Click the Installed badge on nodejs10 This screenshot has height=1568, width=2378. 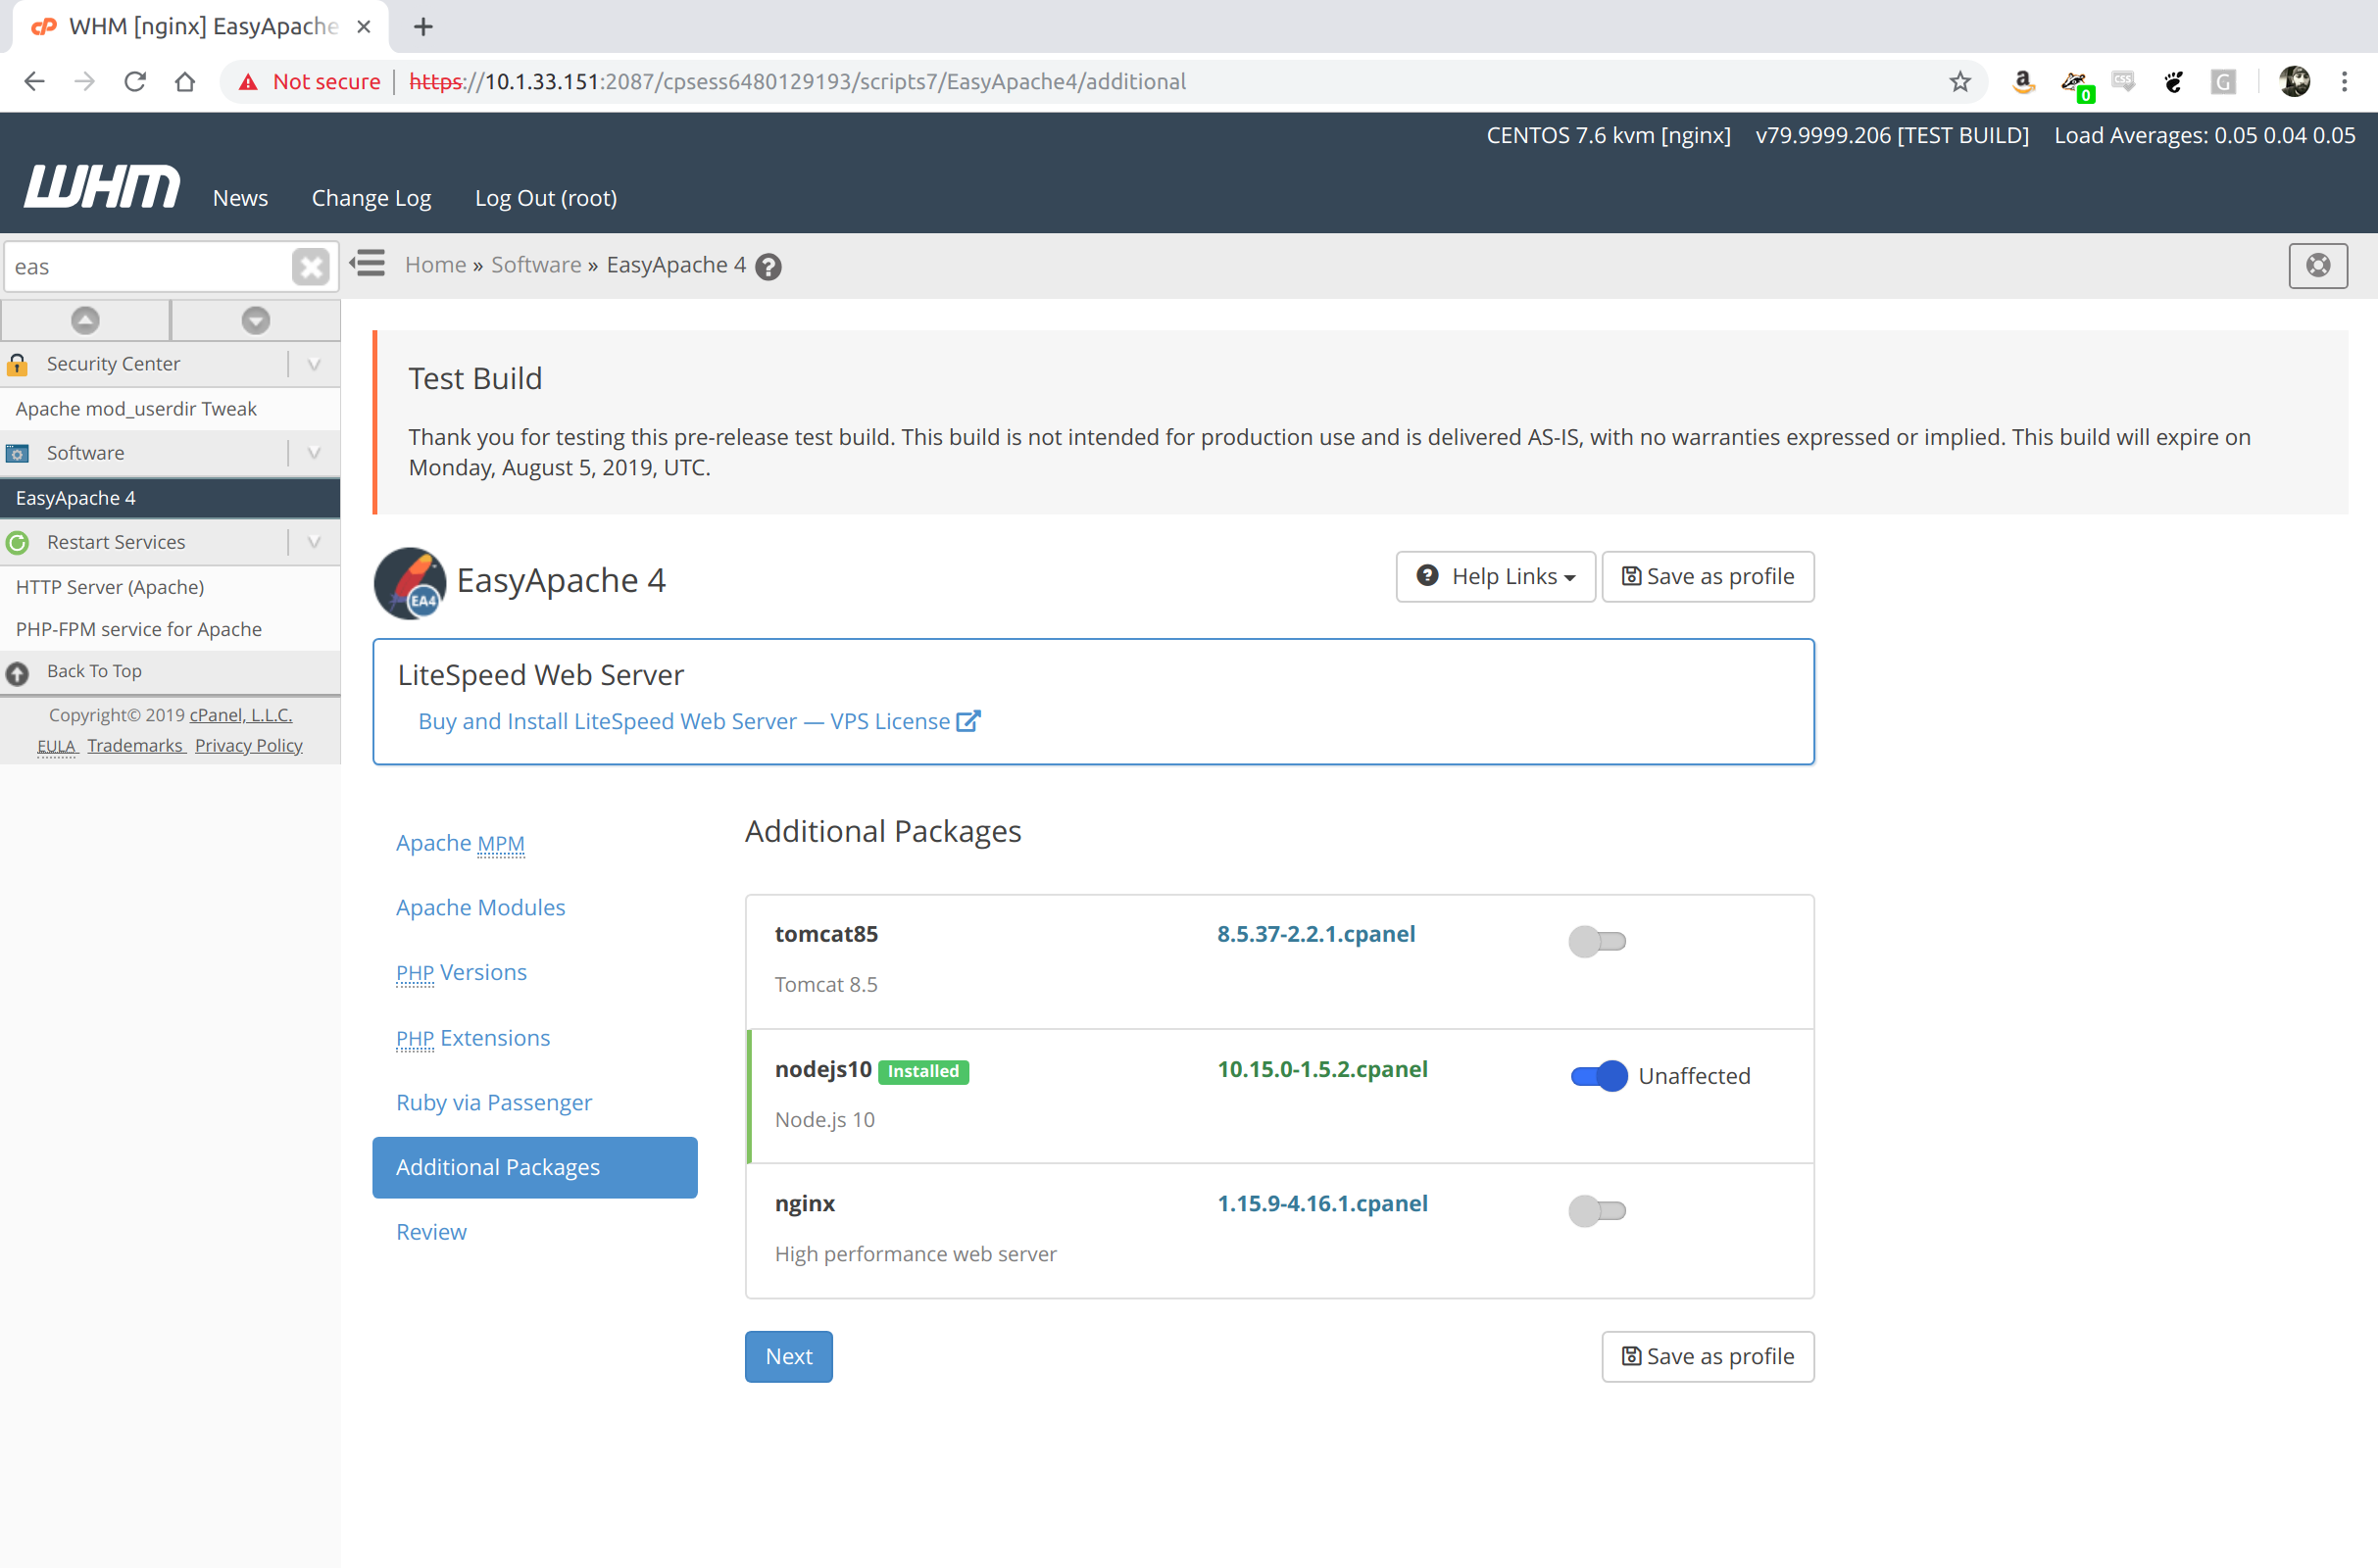coord(923,1072)
